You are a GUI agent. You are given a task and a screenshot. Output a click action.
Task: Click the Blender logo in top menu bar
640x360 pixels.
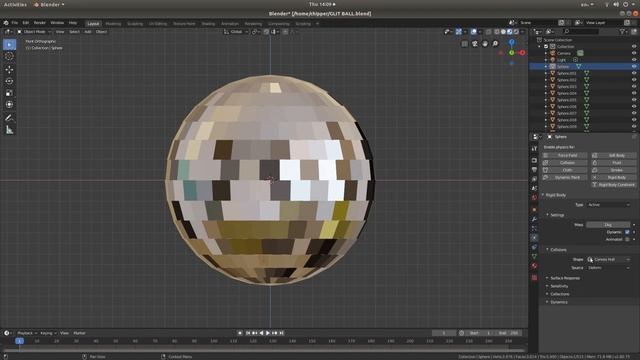pos(6,23)
